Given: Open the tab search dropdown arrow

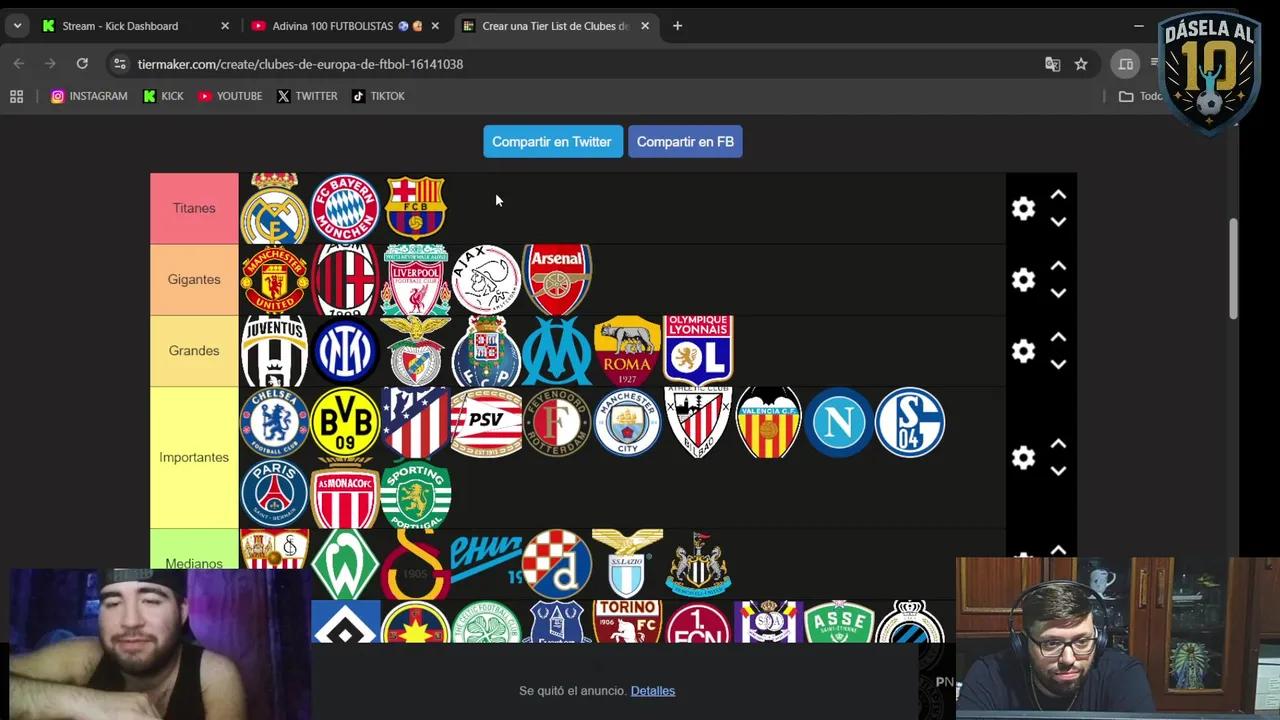Looking at the screenshot, I should point(17,26).
